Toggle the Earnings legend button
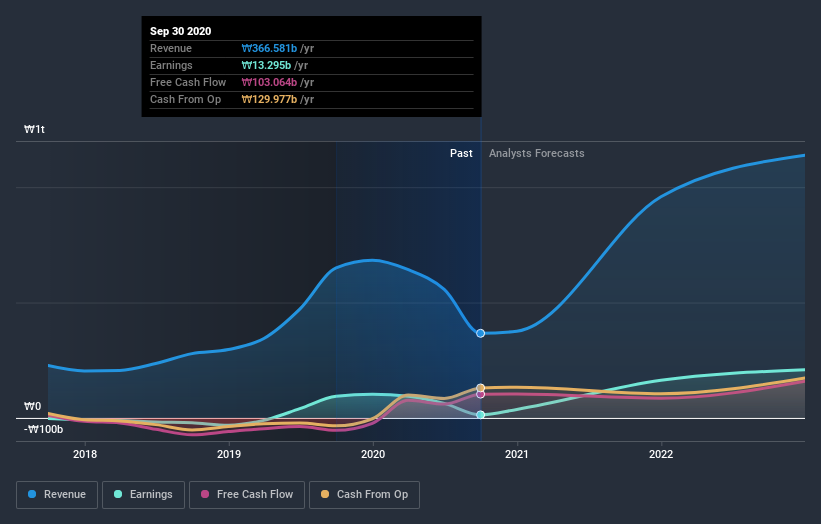This screenshot has width=821, height=524. (x=143, y=495)
